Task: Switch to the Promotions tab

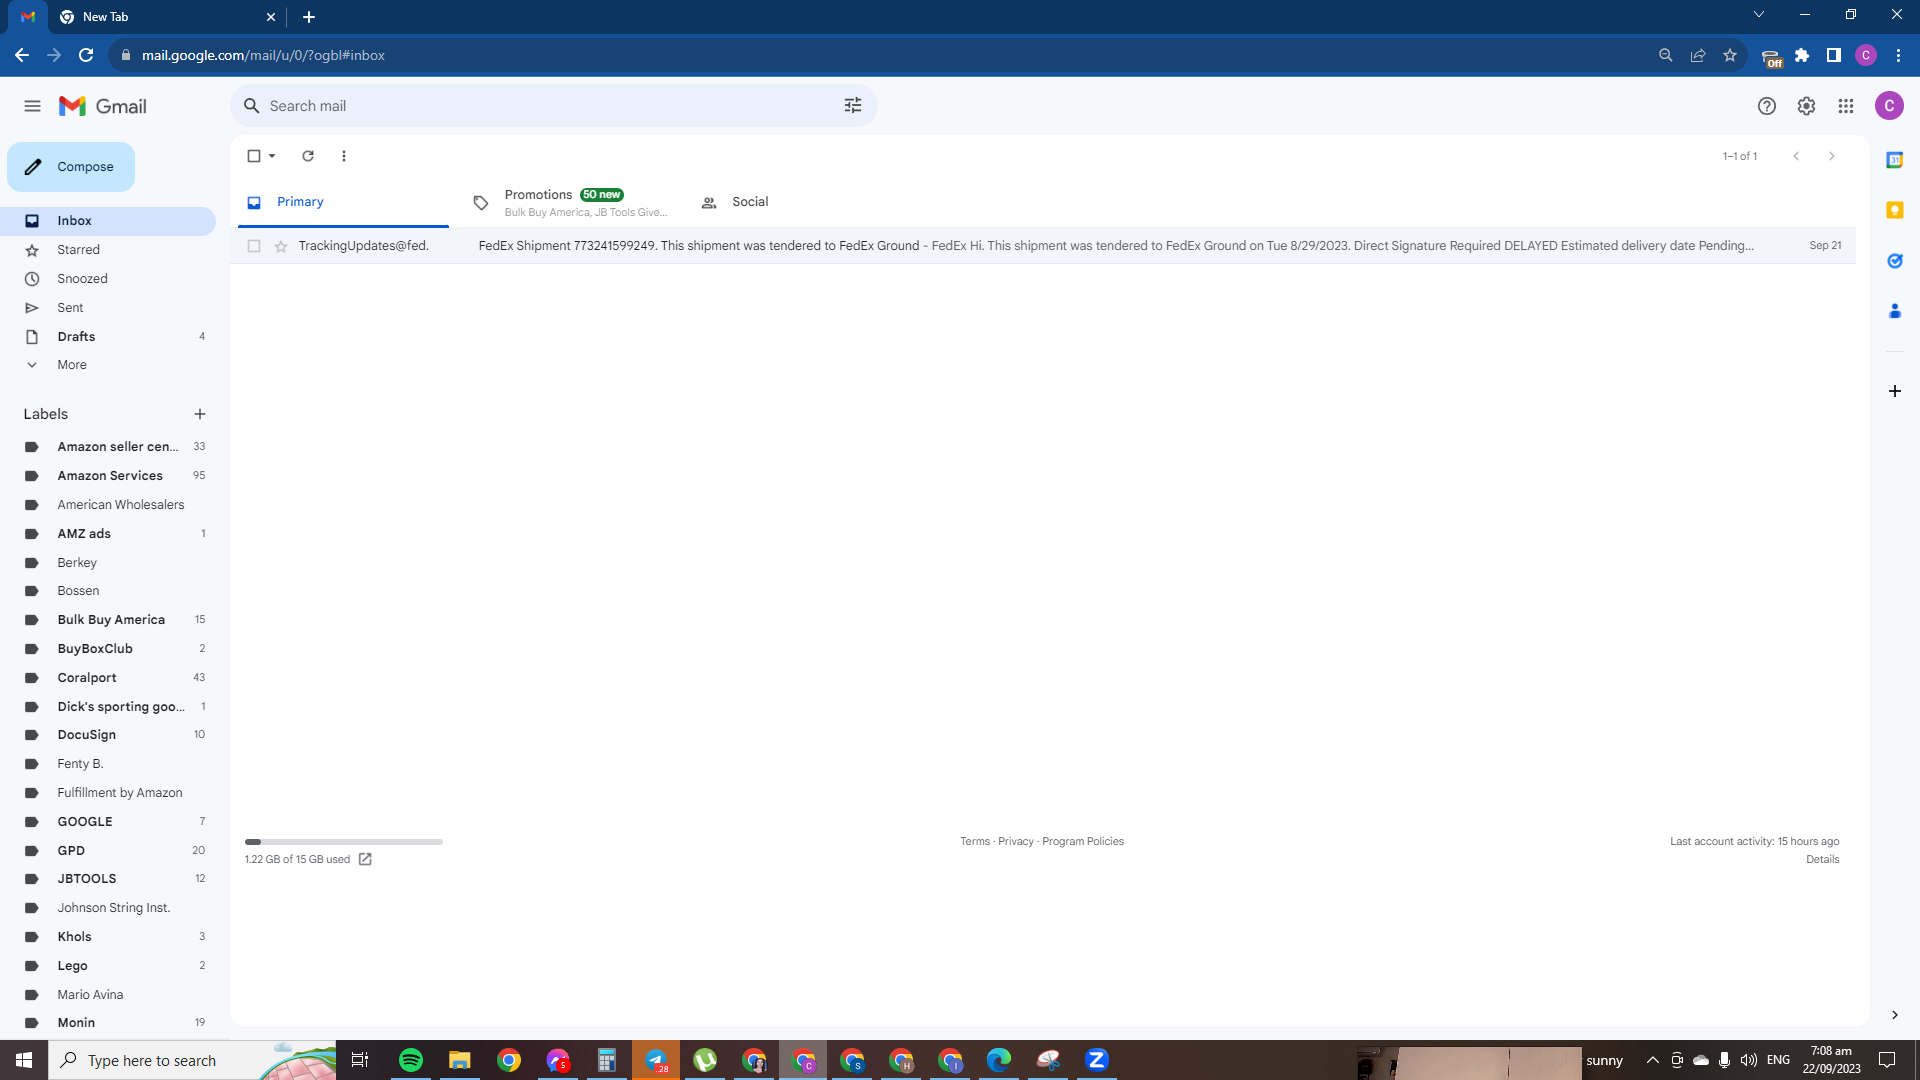Action: pos(572,202)
